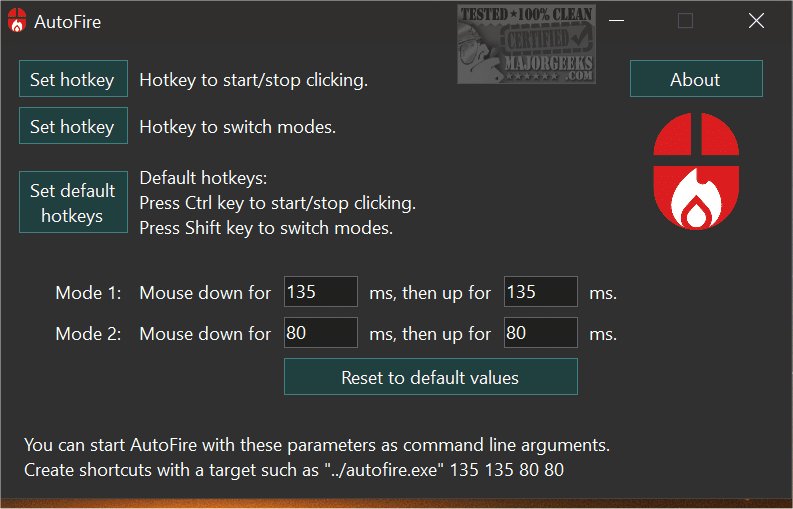This screenshot has width=793, height=509.
Task: Focus Mode 2 mouse up duration field
Action: click(540, 333)
